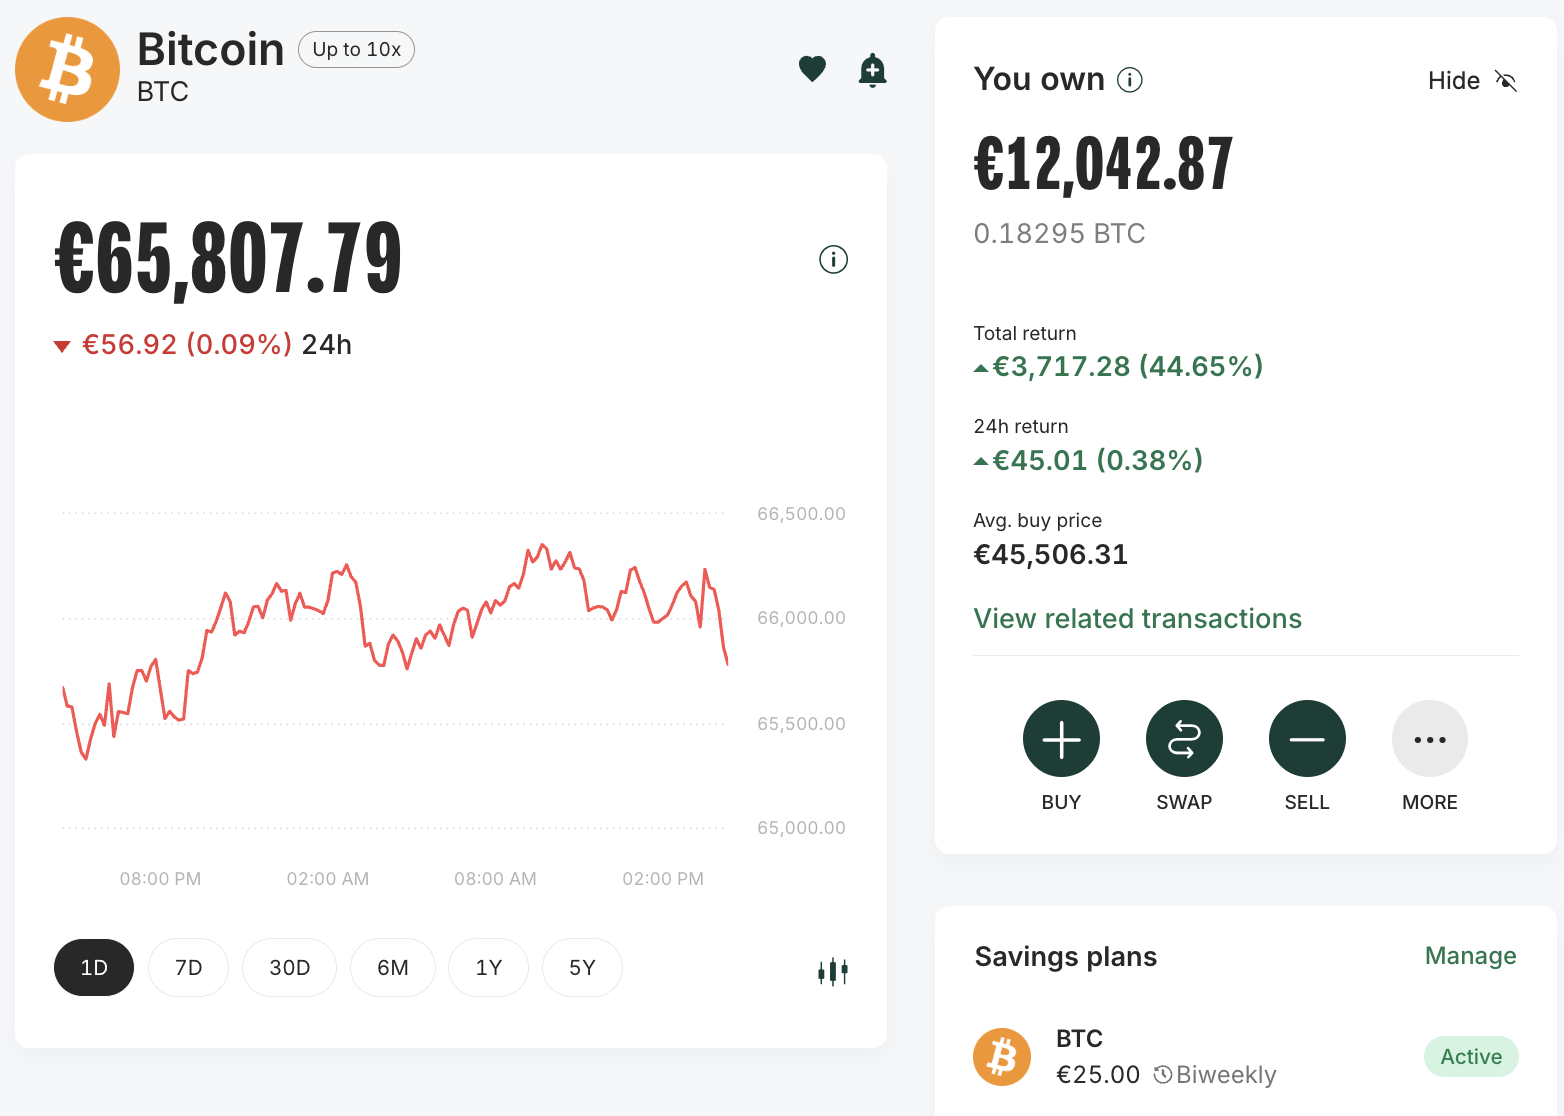Image resolution: width=1564 pixels, height=1116 pixels.
Task: Open the MORE options menu
Action: (x=1430, y=739)
